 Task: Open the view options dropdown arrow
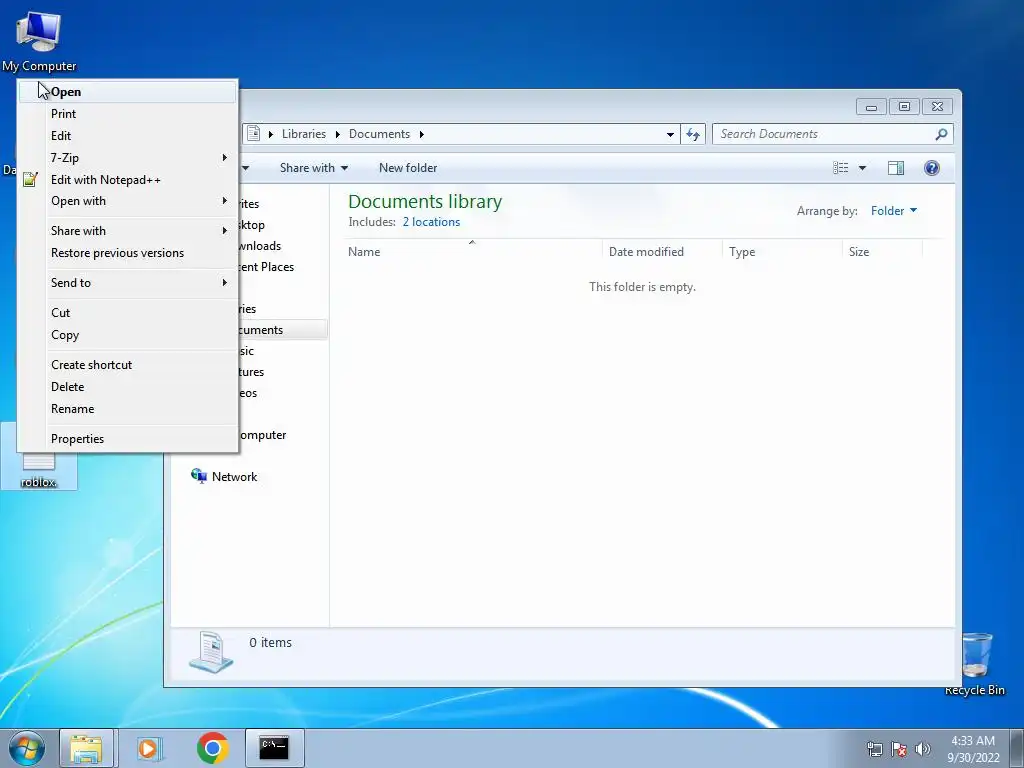point(862,168)
